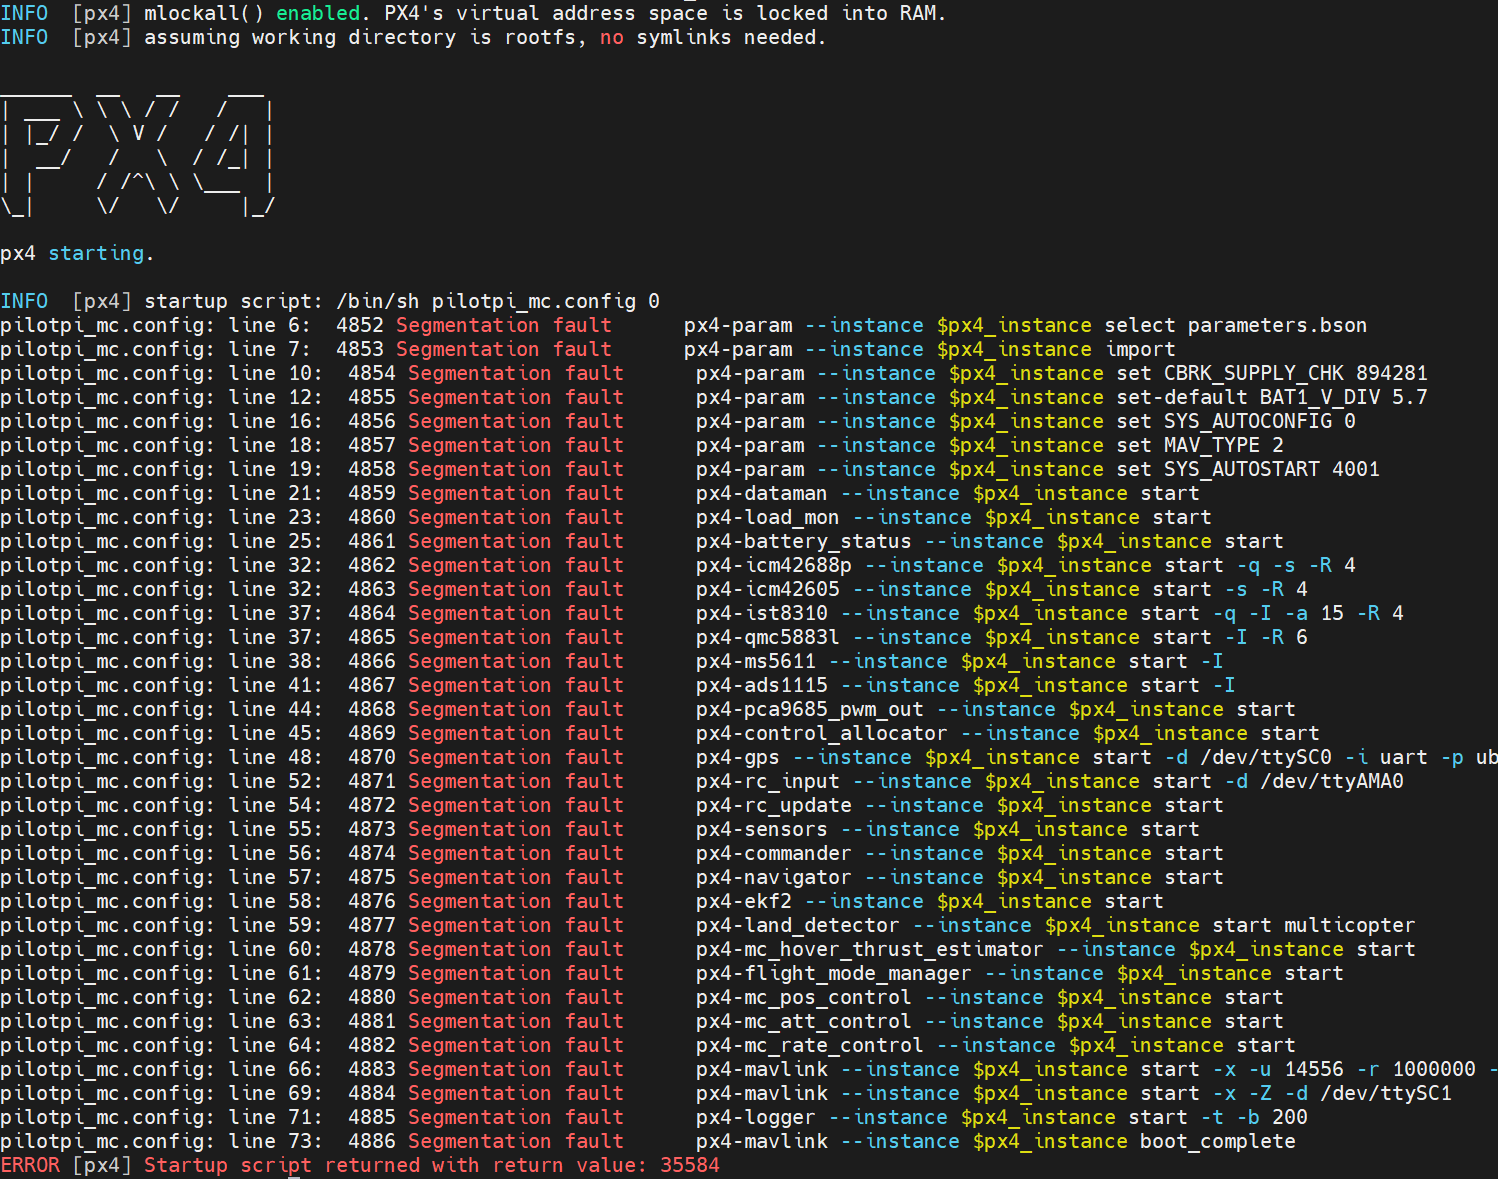Click the px4-qmc5883l start command
Screen dimensions: 1498x1179
click(x=1002, y=637)
